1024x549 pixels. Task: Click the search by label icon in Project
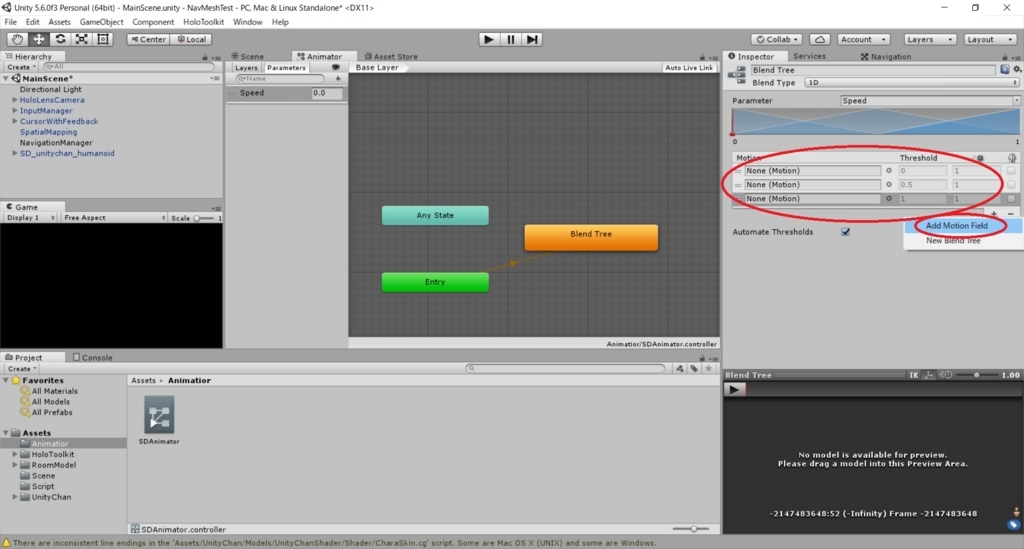click(x=694, y=368)
